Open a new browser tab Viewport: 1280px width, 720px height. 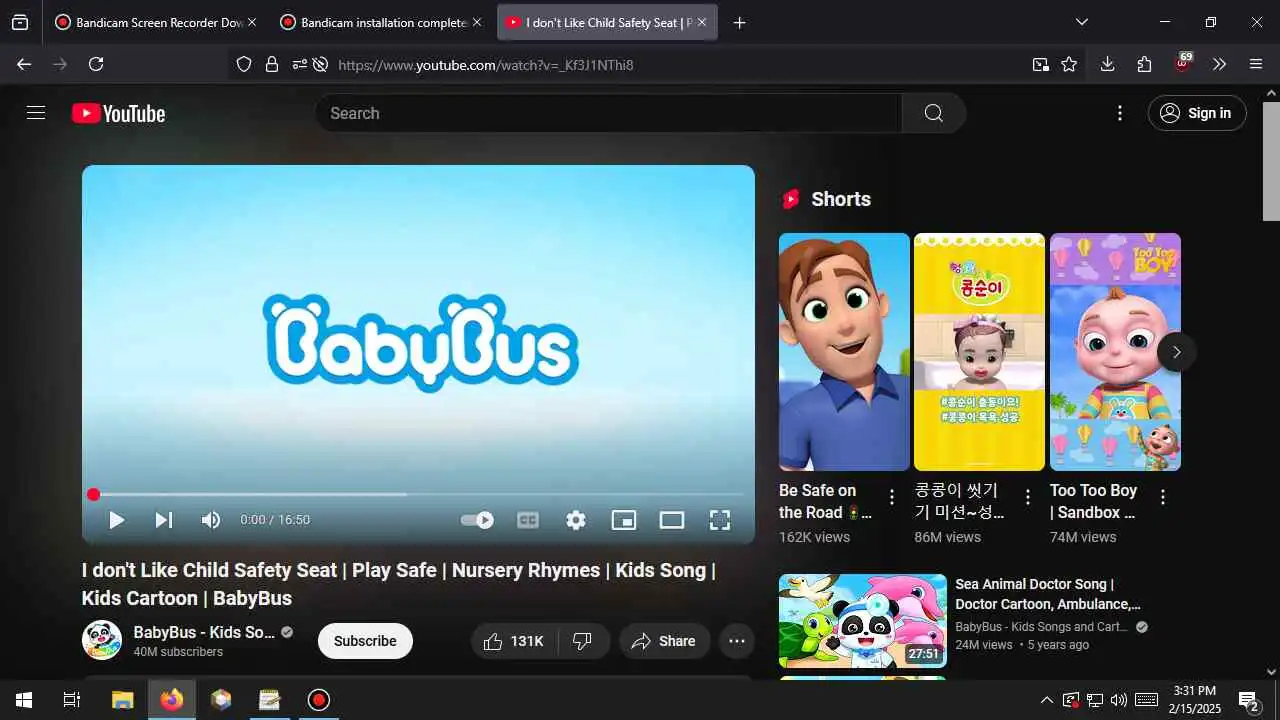click(x=740, y=22)
